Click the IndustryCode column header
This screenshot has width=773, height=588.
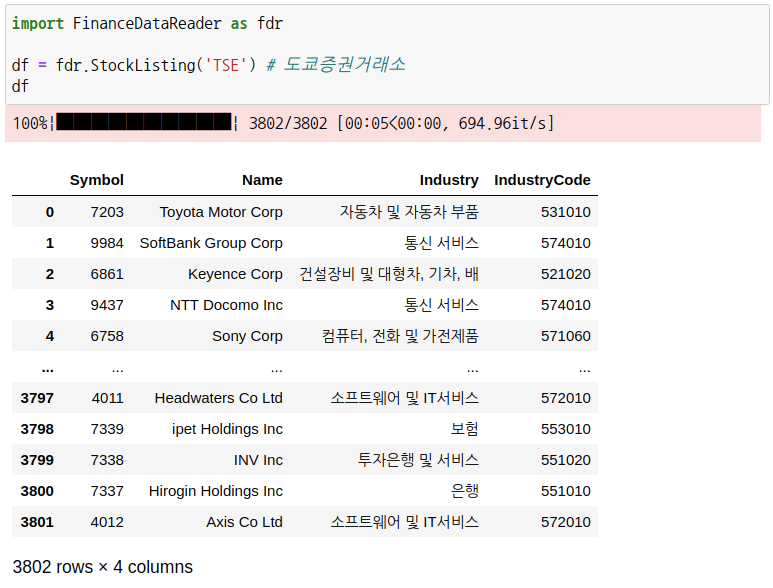[x=542, y=180]
